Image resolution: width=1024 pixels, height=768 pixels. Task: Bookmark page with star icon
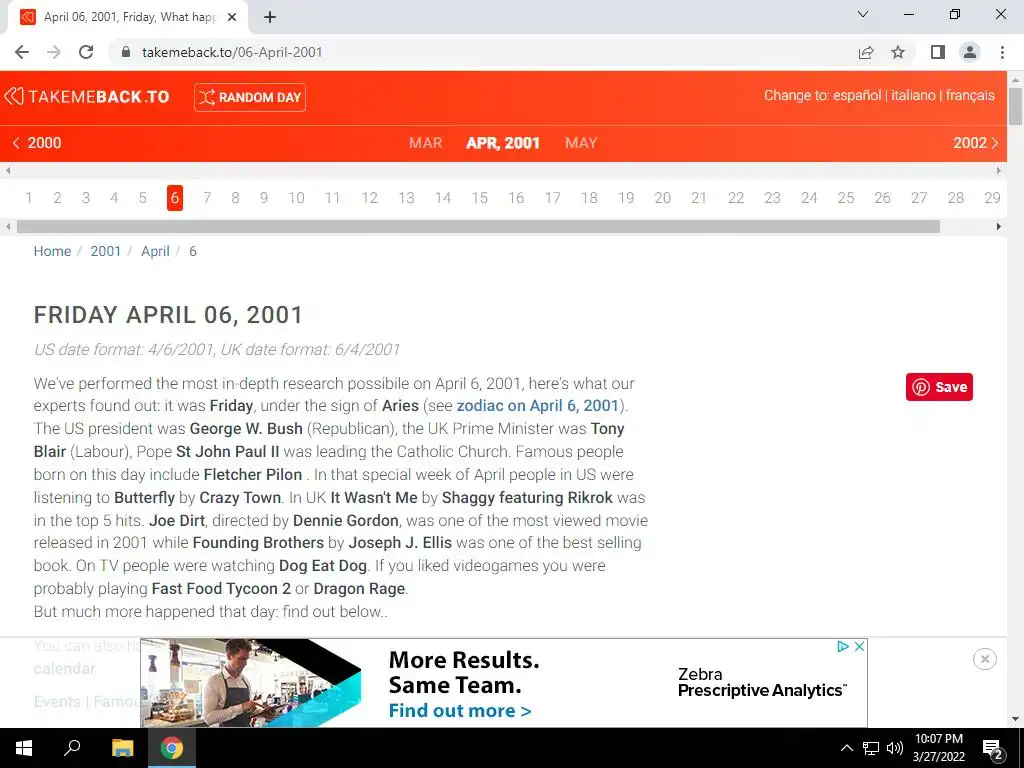(898, 52)
